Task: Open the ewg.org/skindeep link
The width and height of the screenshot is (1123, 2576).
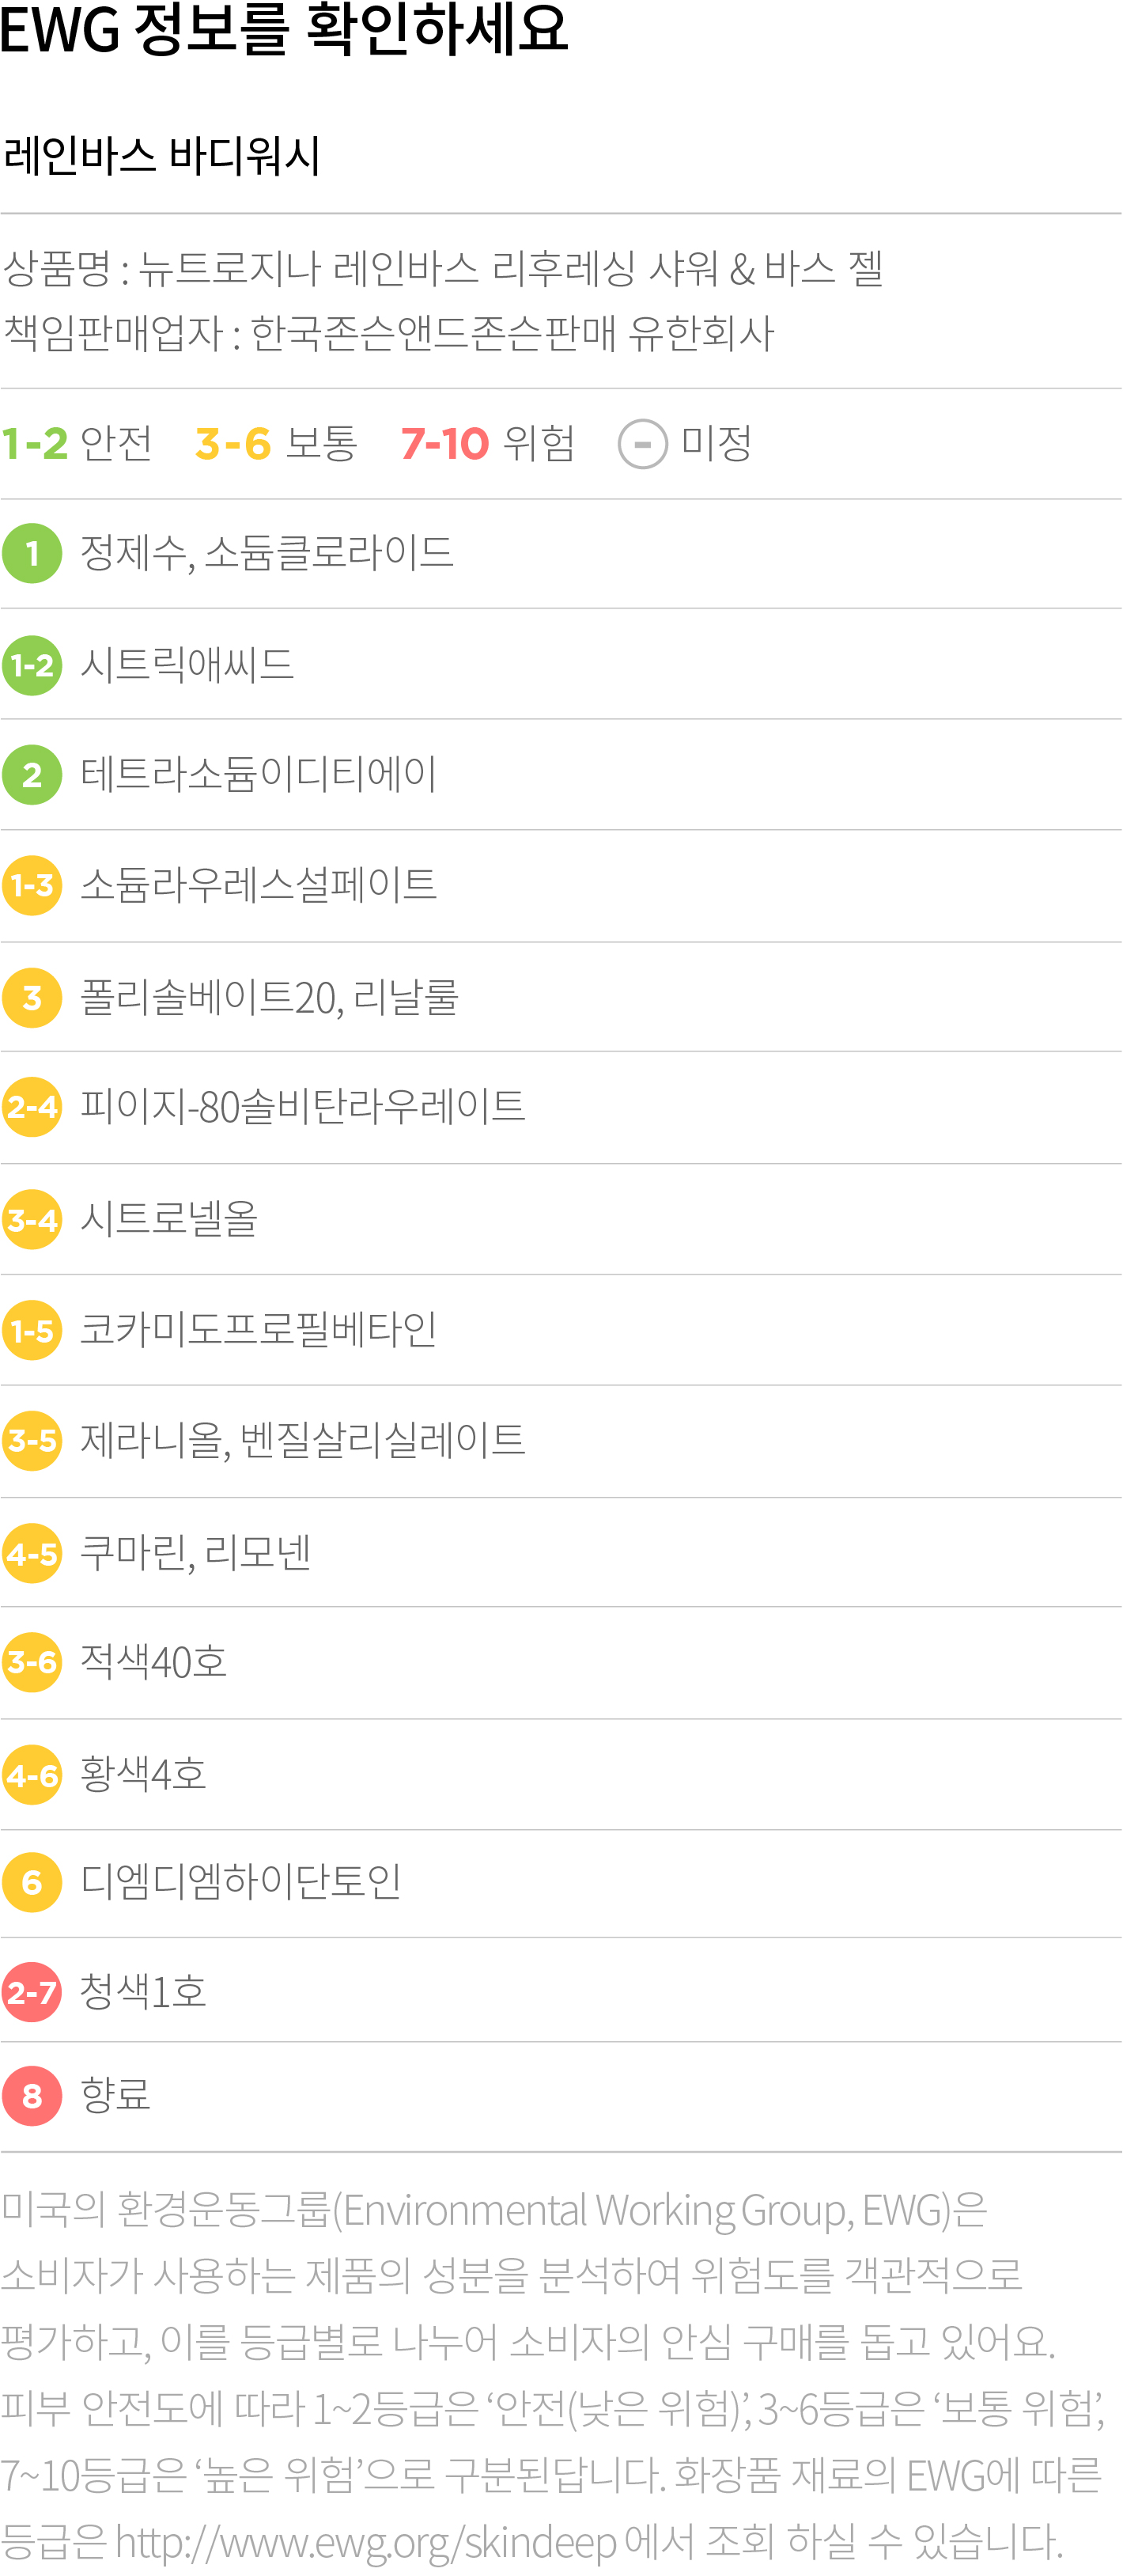Action: (366, 2541)
